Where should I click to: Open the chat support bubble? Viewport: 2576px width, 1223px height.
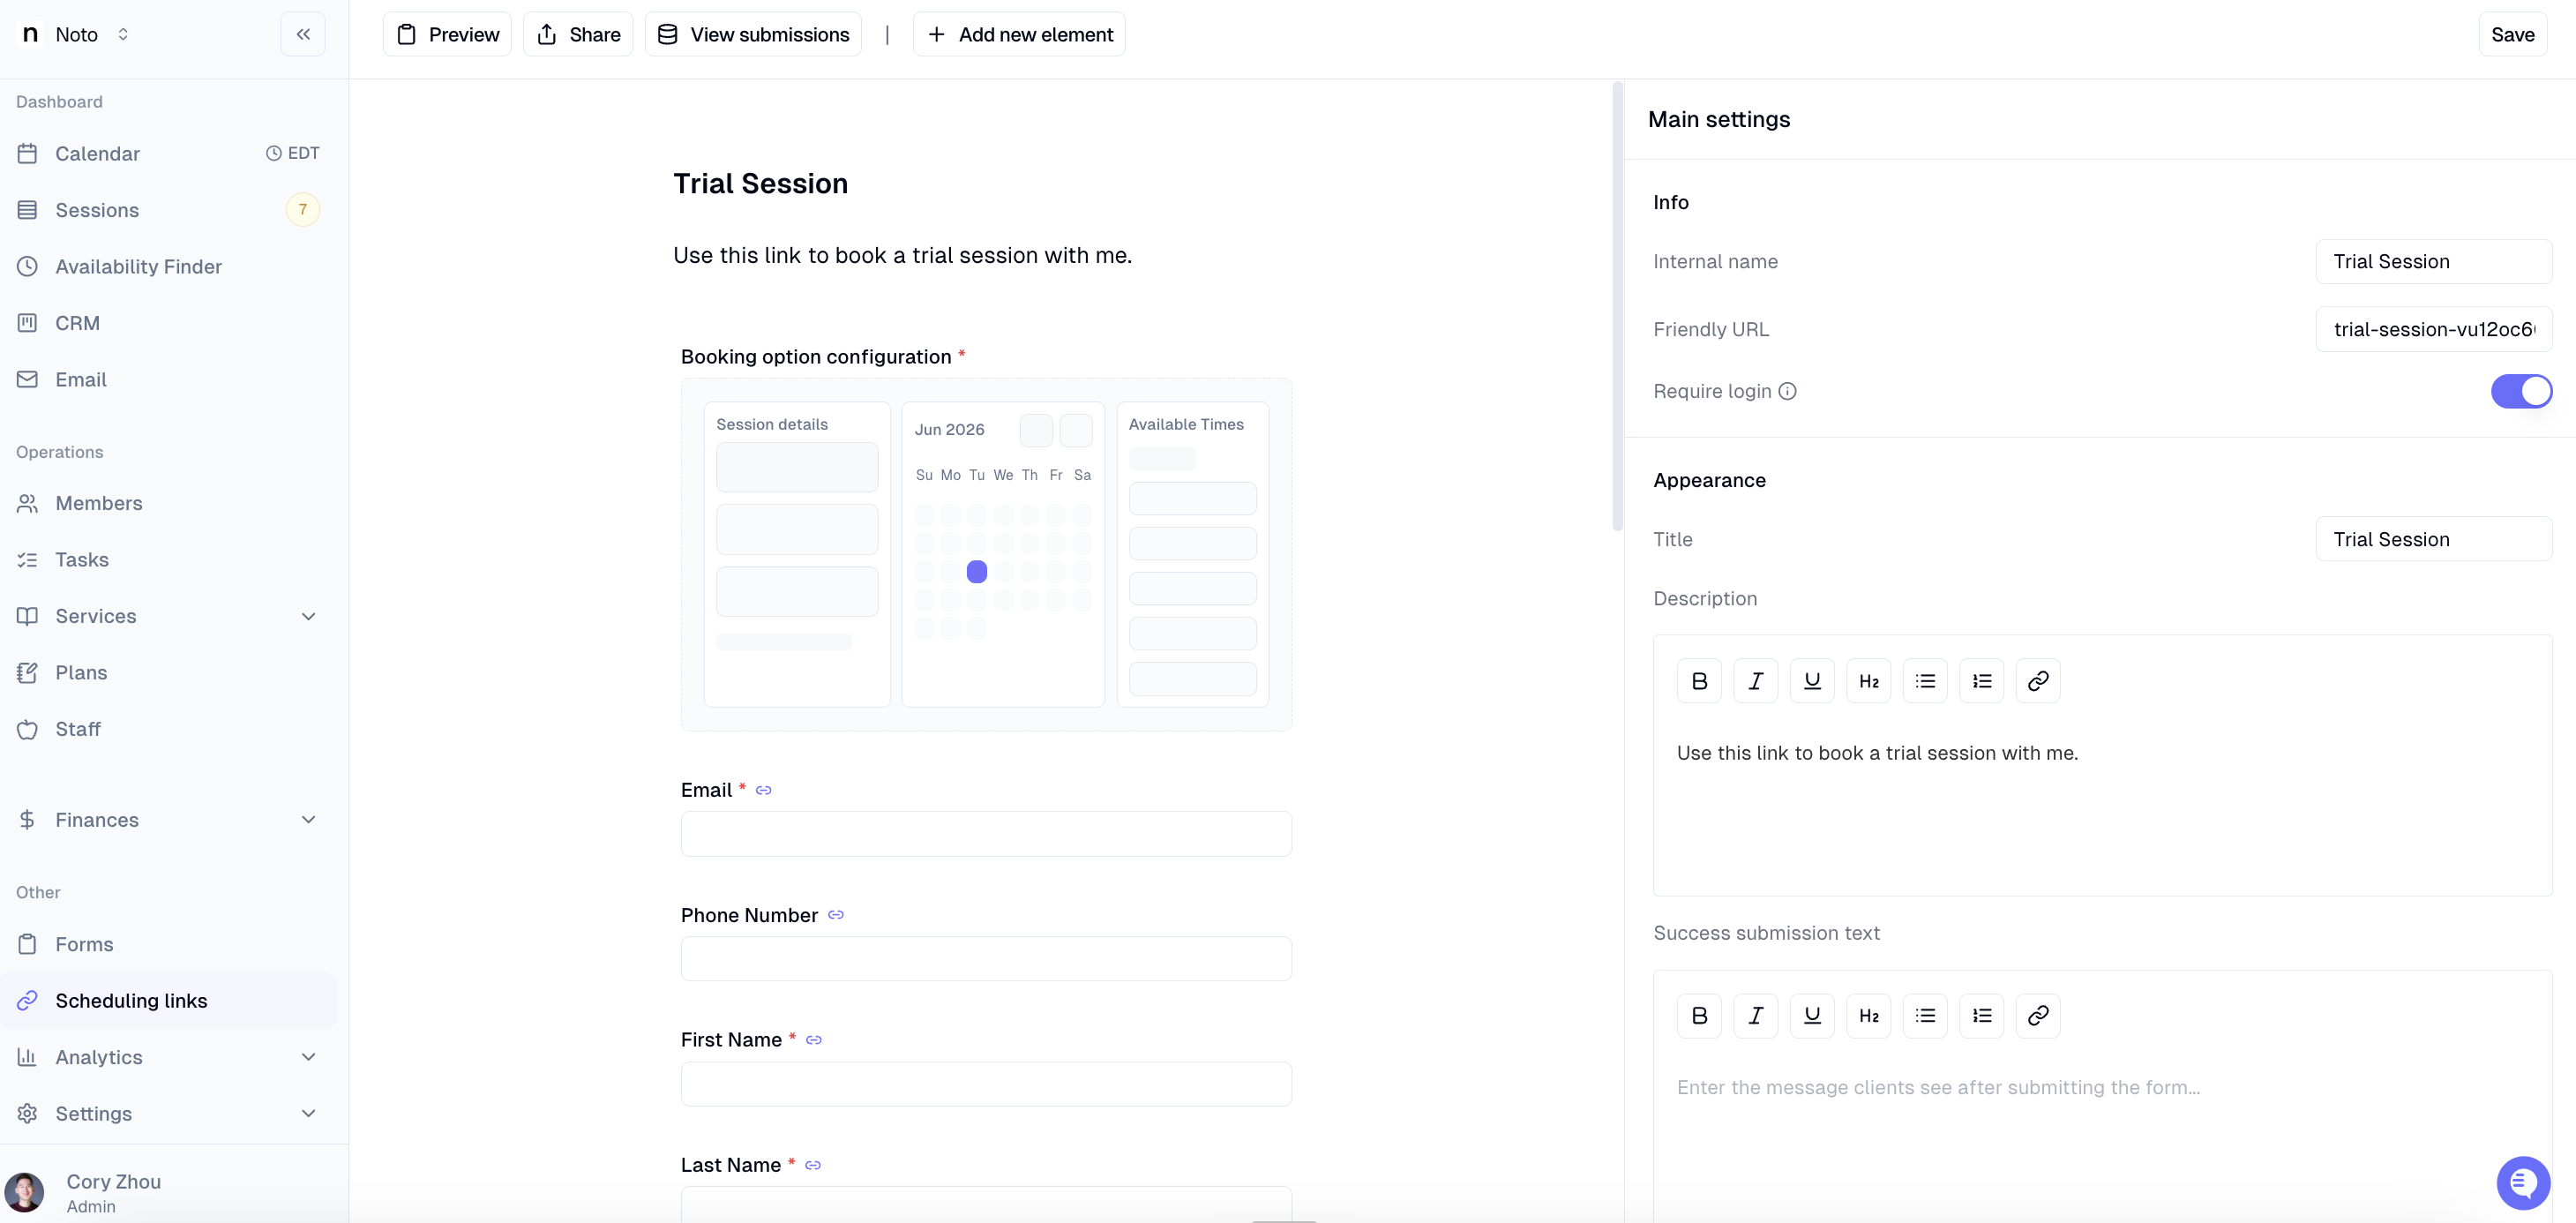click(x=2522, y=1182)
